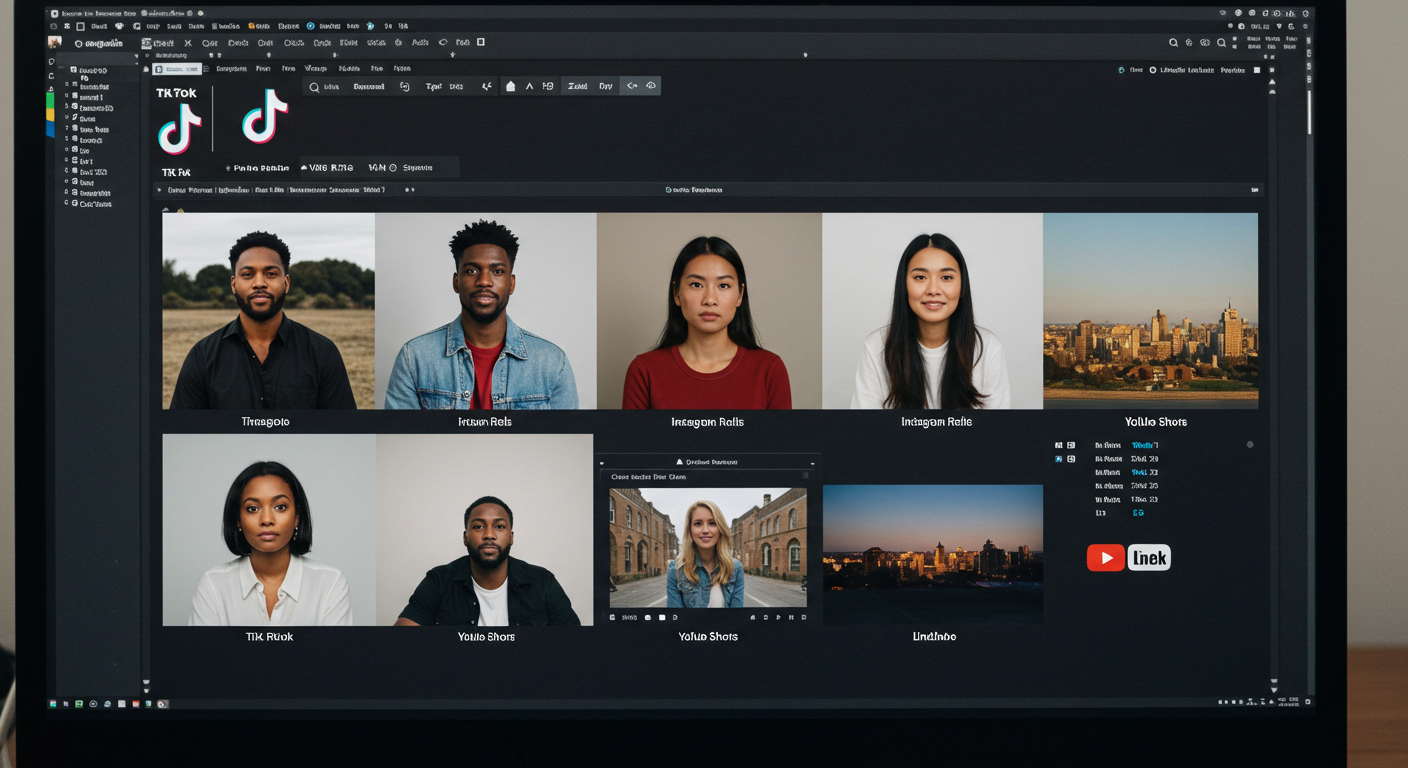Expand the arrow starting the info bar
Screen dimensions: 1408x768
(x=159, y=190)
